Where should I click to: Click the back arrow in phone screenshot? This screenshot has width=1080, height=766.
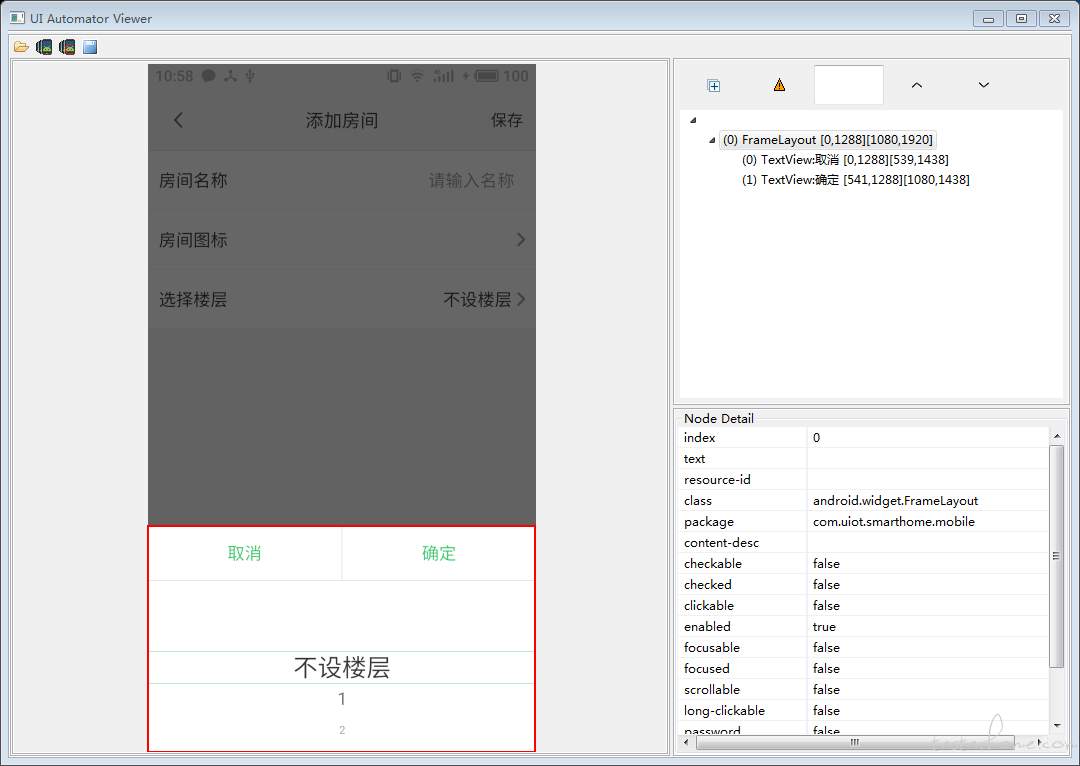click(178, 120)
